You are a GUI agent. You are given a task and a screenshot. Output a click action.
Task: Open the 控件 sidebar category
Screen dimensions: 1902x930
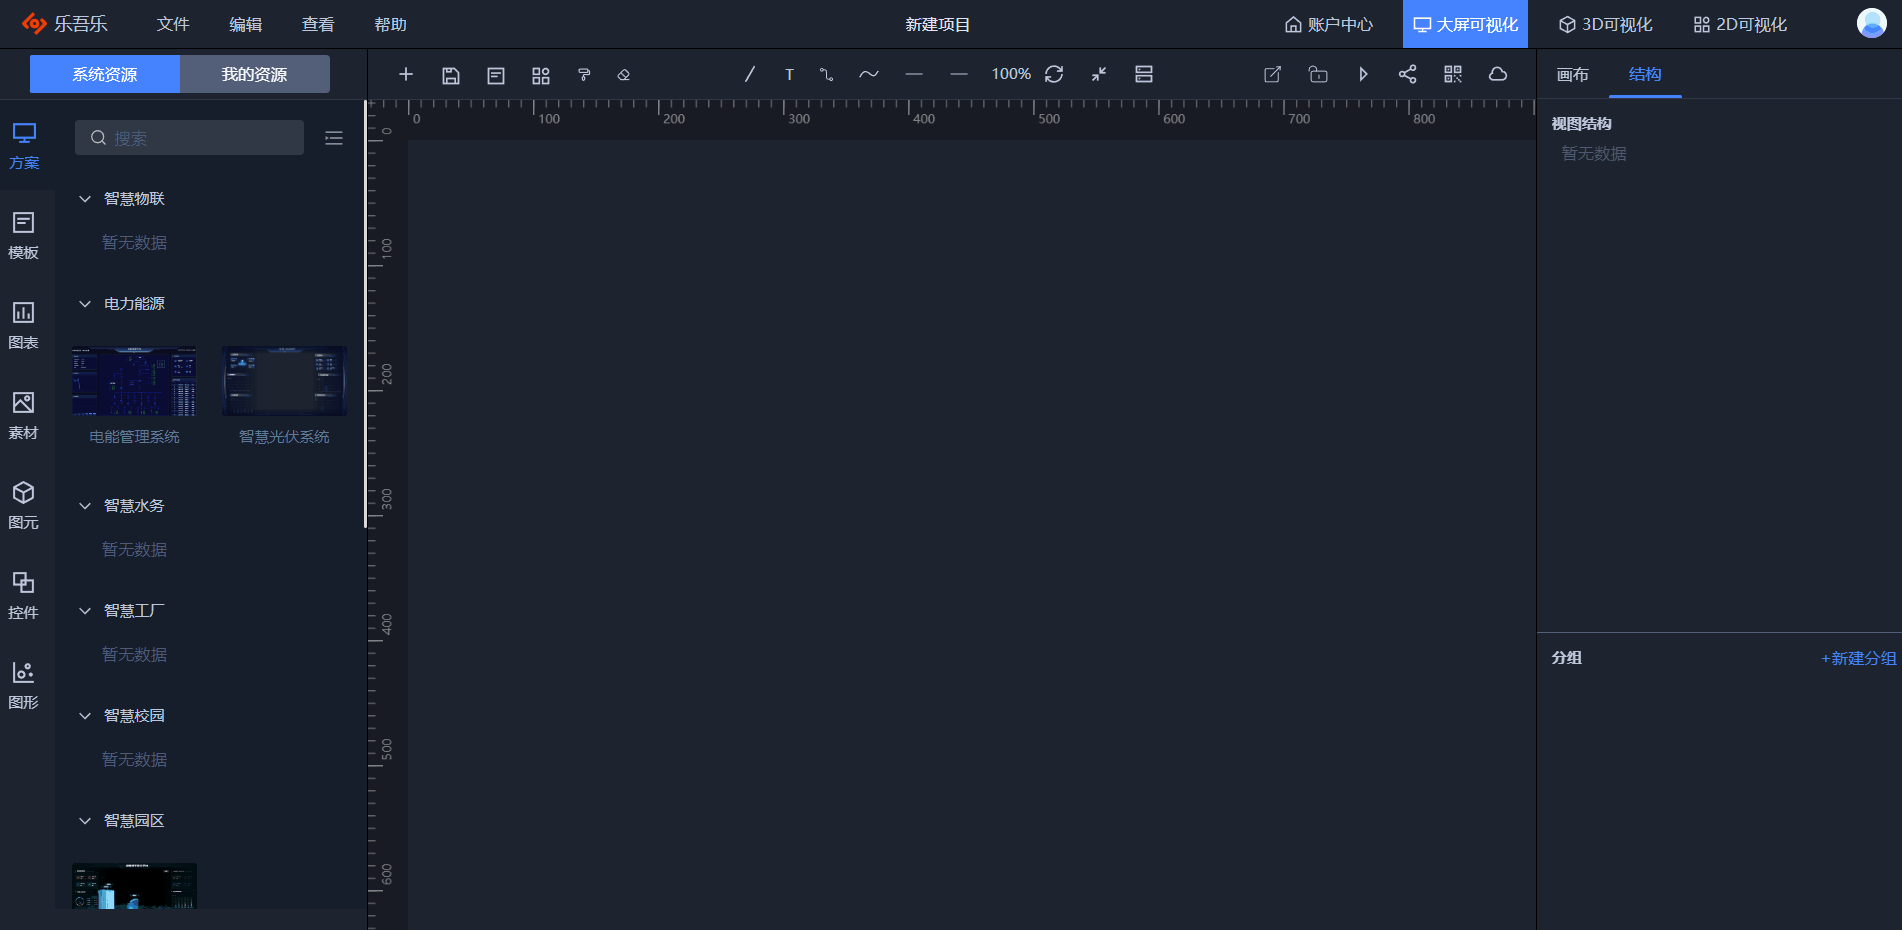(x=24, y=596)
